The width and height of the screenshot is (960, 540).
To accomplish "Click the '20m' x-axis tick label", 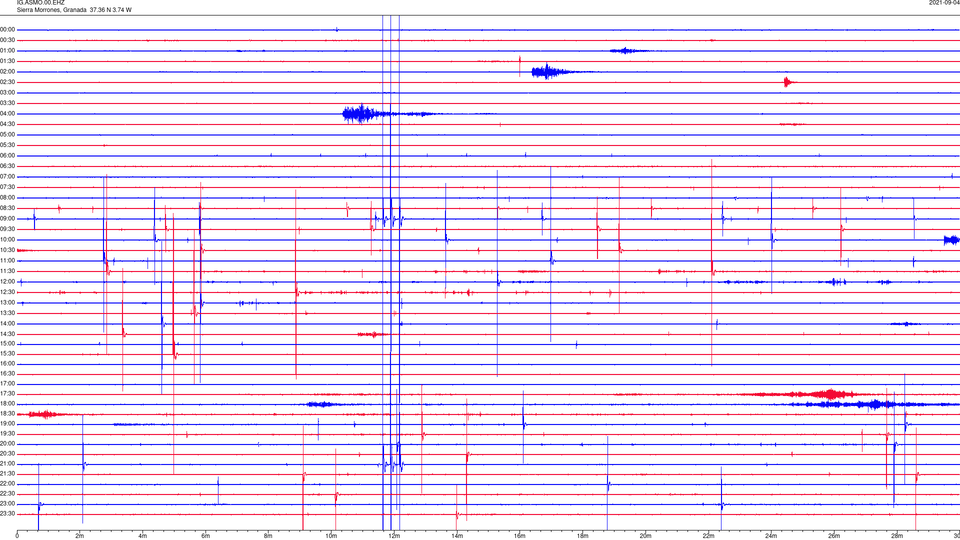I will [645, 536].
